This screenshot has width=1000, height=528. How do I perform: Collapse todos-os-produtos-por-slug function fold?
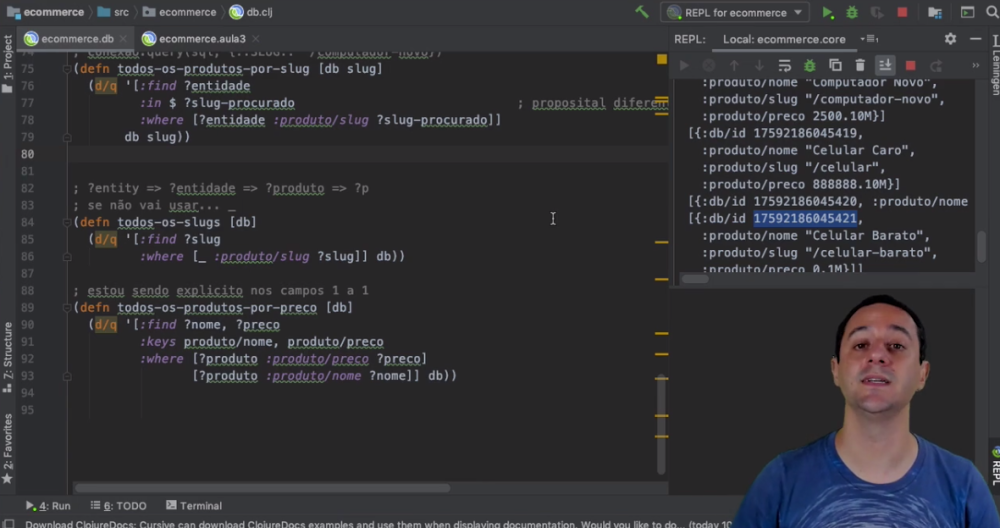[67, 69]
